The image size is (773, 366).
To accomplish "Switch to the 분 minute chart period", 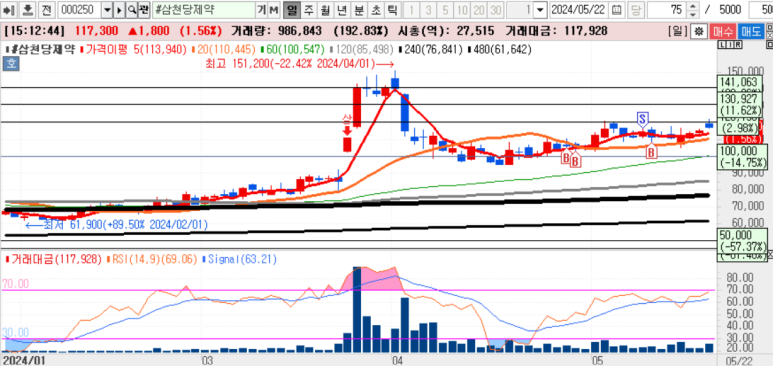I will 358,9.
